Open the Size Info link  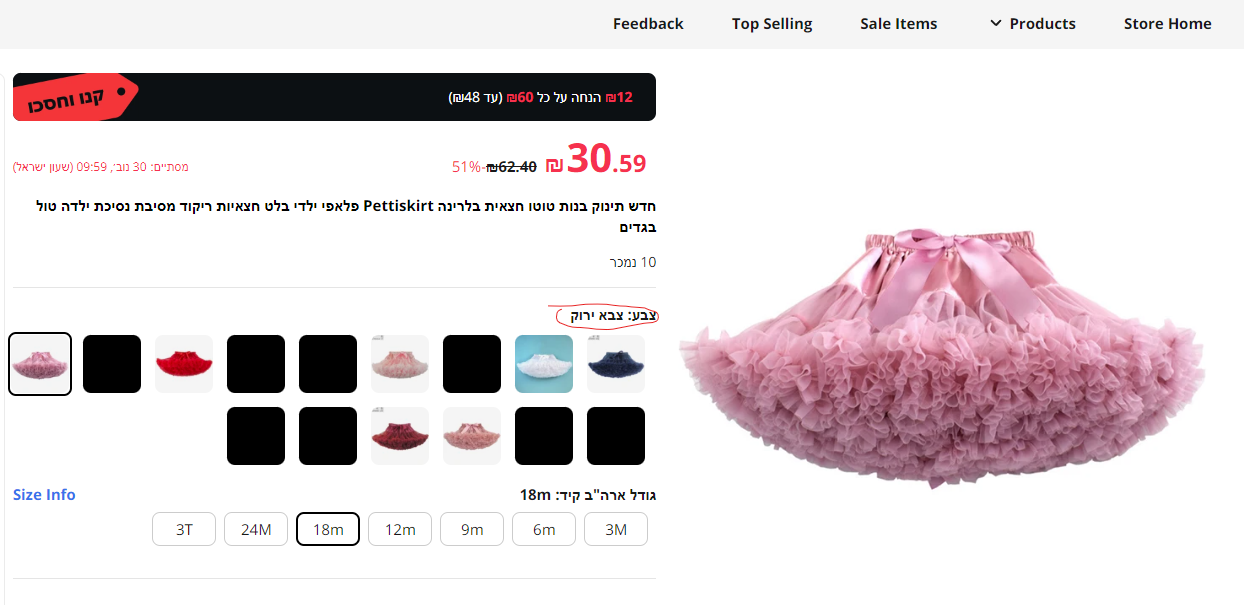point(44,495)
